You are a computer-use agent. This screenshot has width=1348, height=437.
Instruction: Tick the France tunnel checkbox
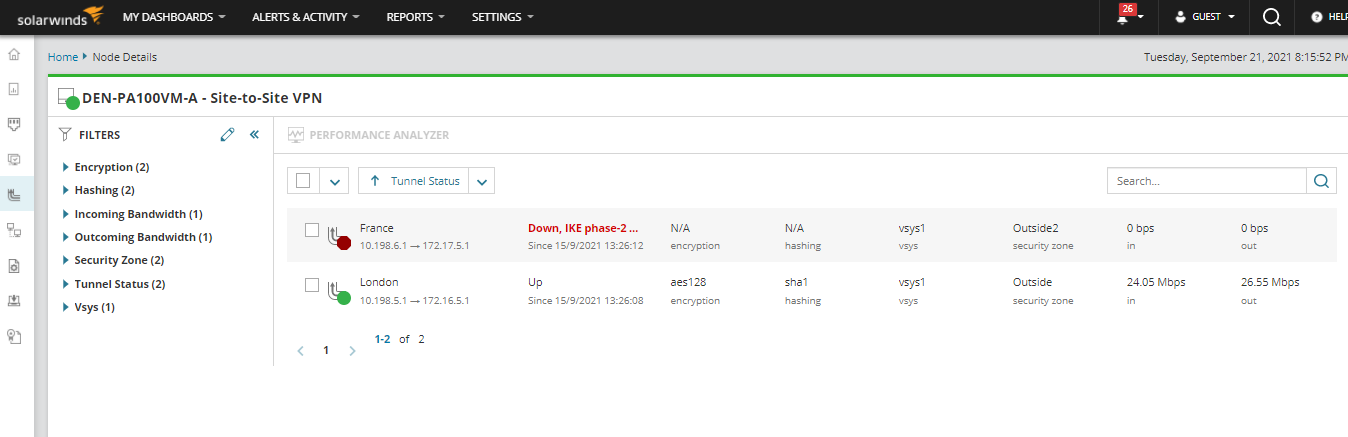312,230
